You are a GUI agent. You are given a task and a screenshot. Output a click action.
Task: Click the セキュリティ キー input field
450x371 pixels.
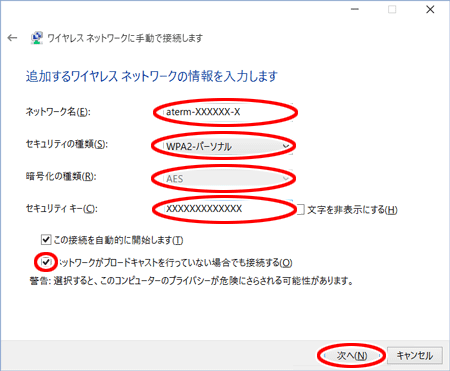tap(228, 209)
